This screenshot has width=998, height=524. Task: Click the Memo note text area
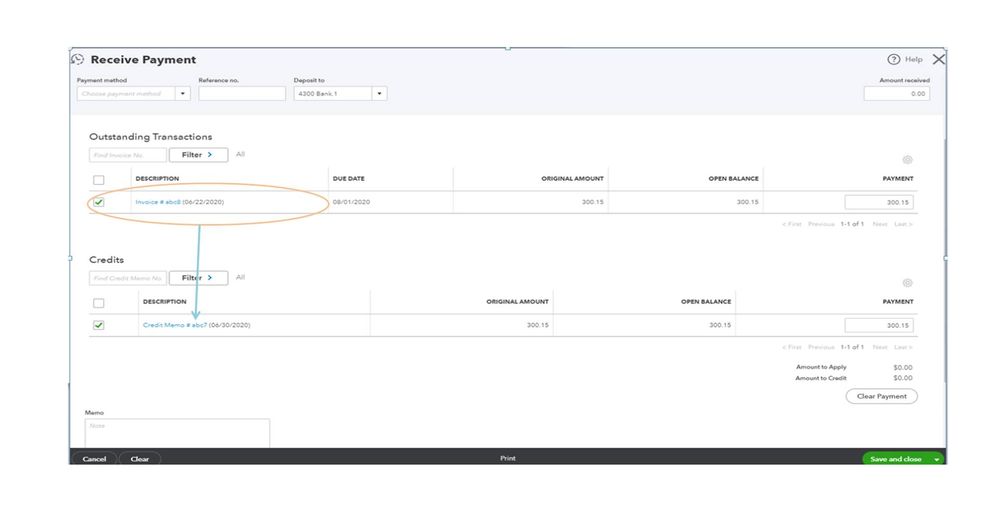(x=177, y=433)
